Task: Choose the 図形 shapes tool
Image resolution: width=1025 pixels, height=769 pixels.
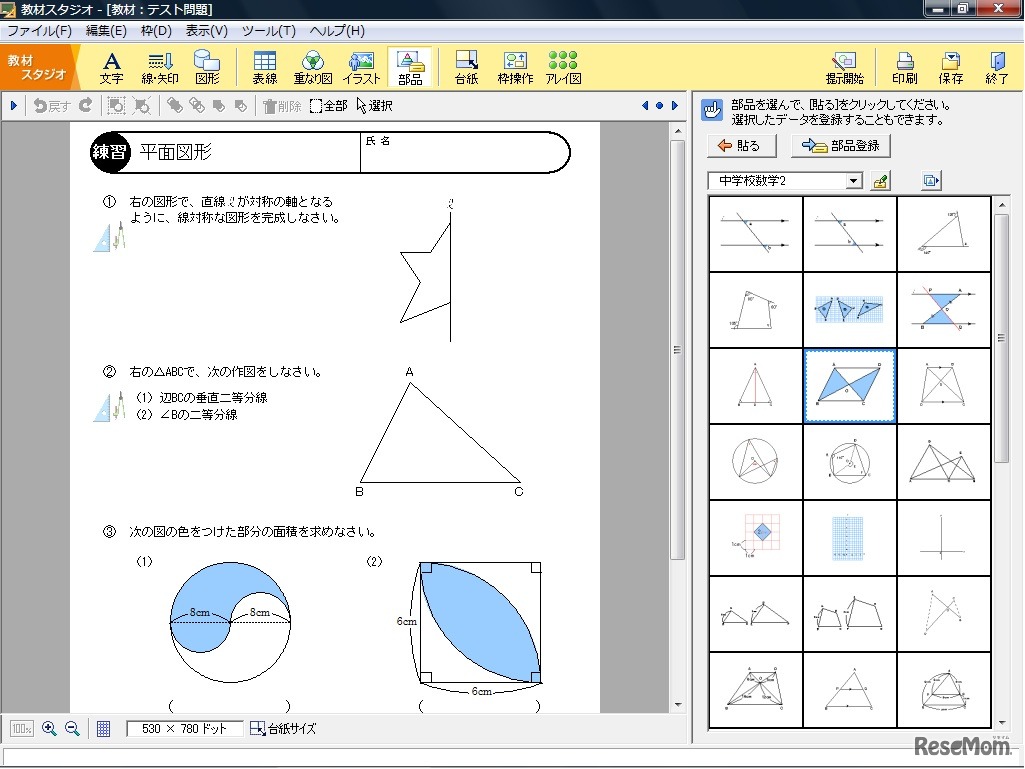Action: pyautogui.click(x=207, y=68)
